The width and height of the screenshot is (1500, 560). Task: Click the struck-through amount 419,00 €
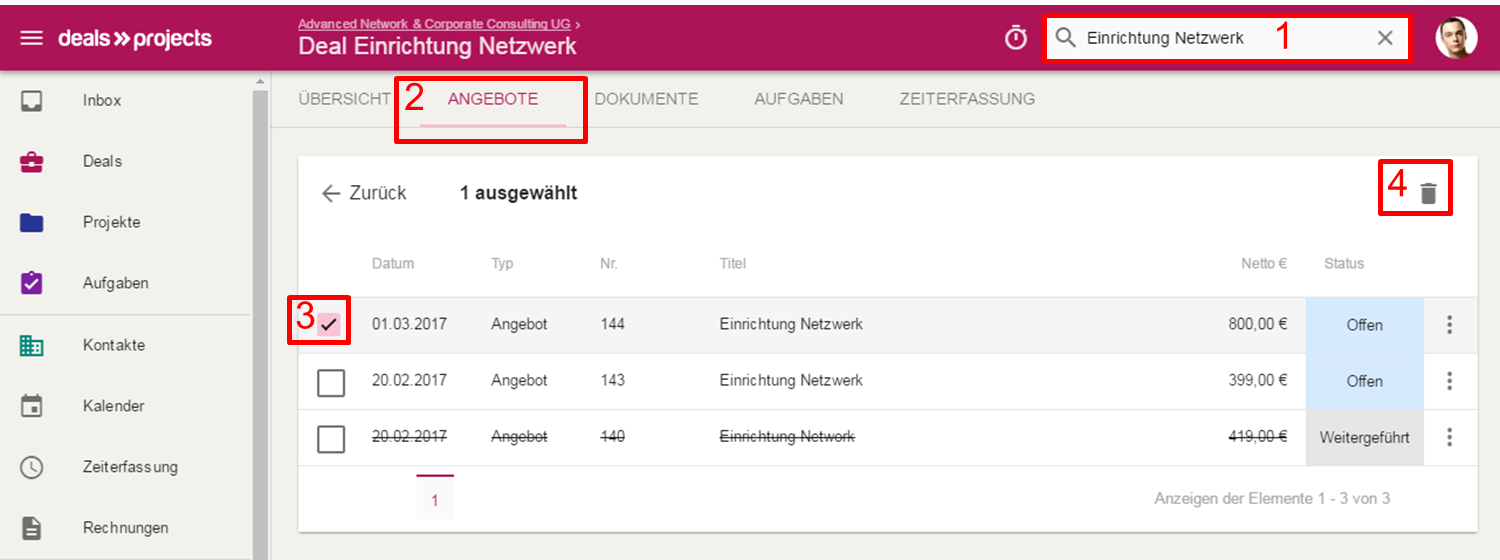1258,437
